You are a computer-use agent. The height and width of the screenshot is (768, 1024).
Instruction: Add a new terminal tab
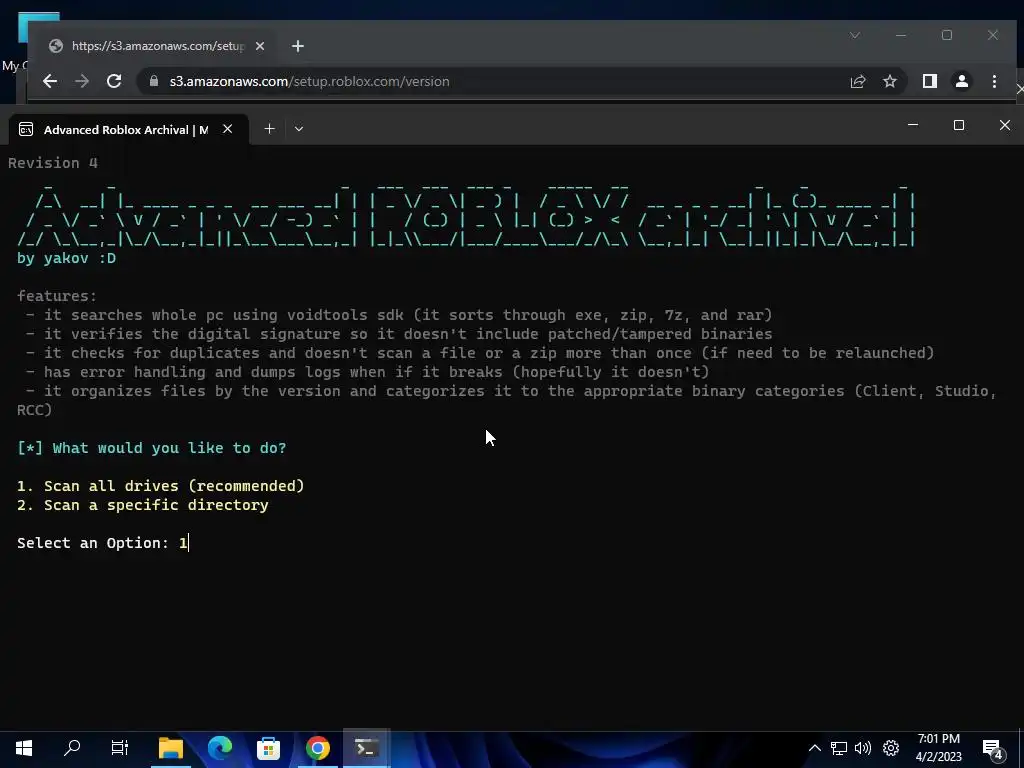coord(269,129)
